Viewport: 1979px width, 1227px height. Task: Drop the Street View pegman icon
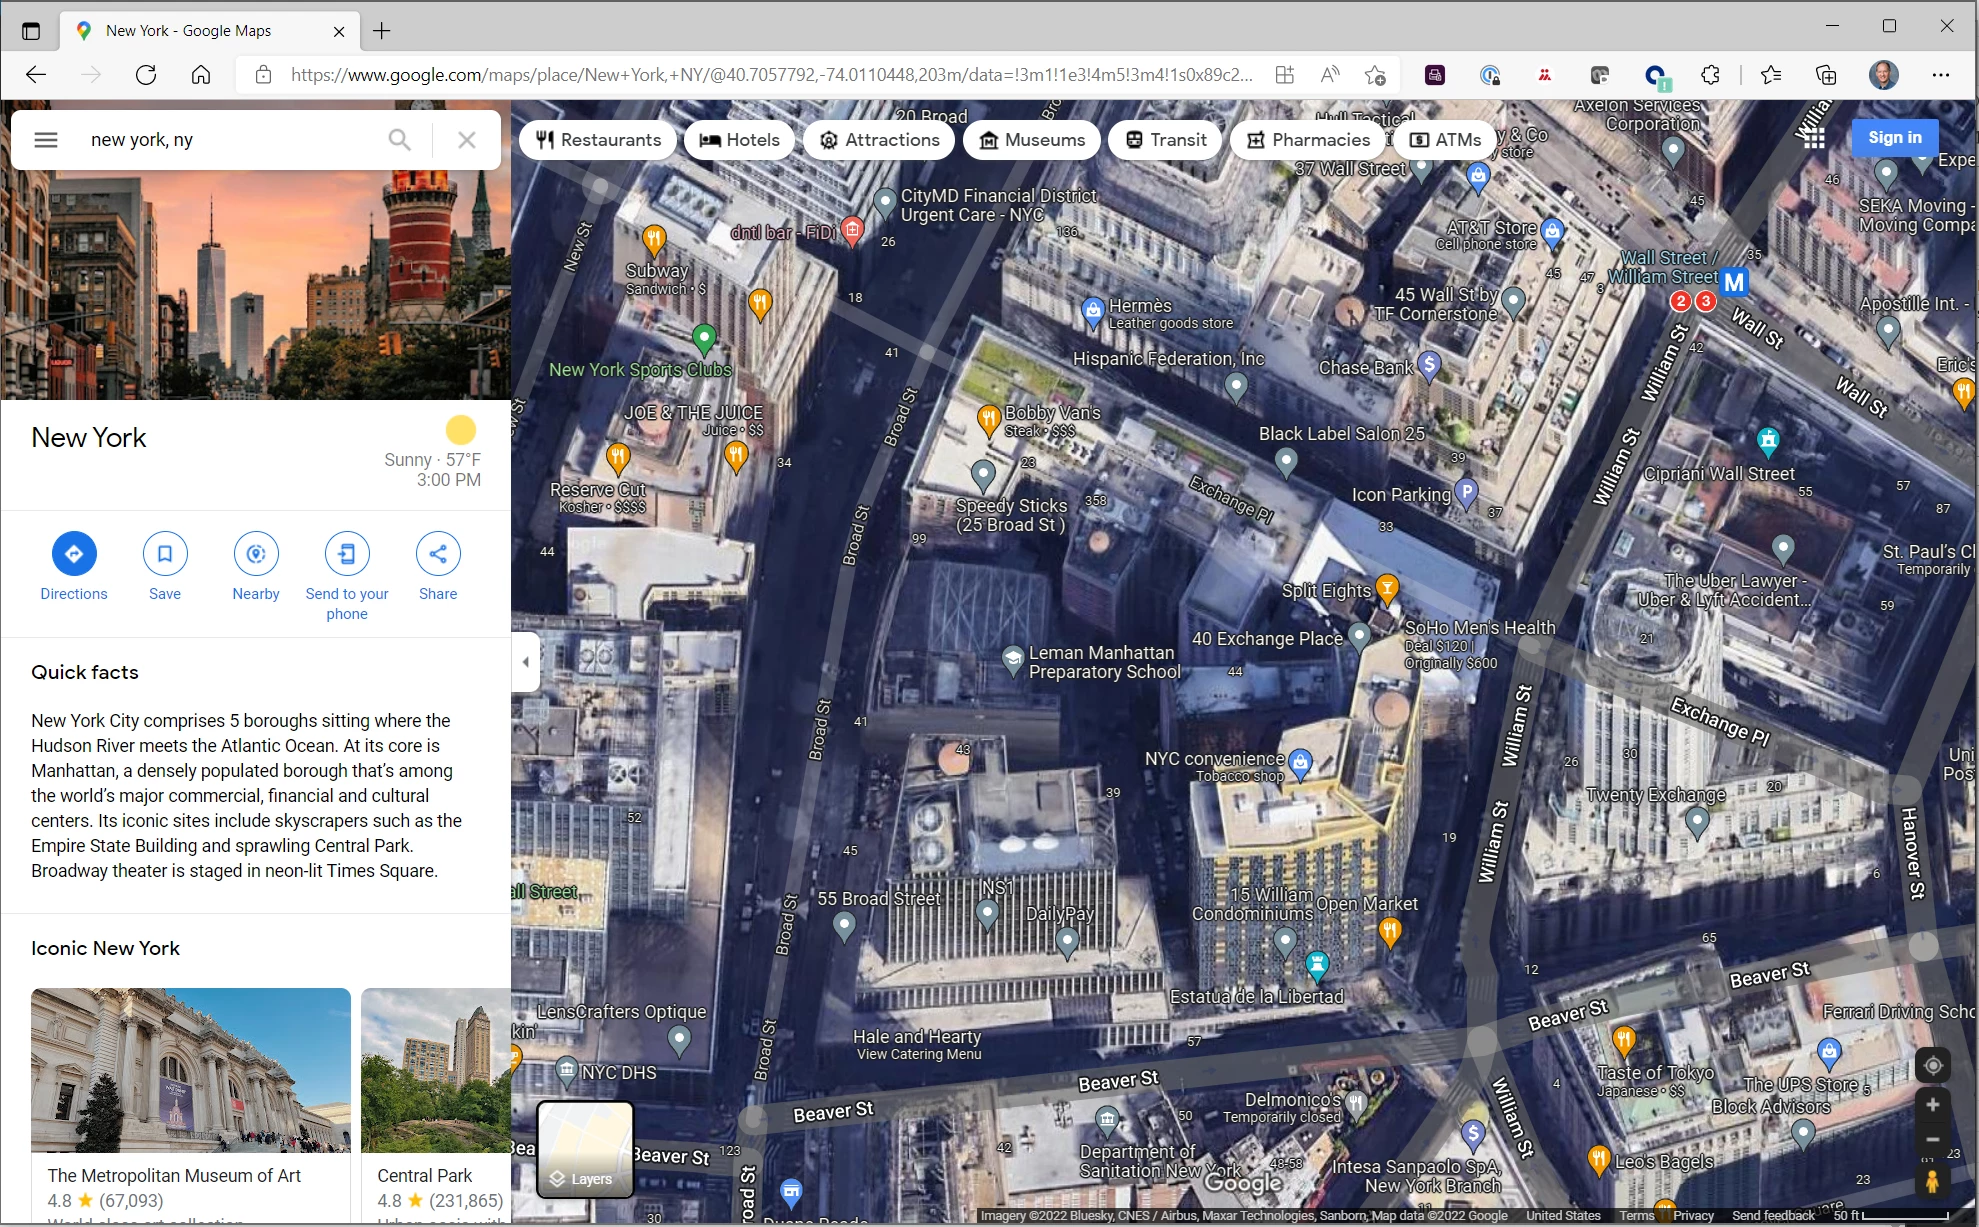(1932, 1182)
